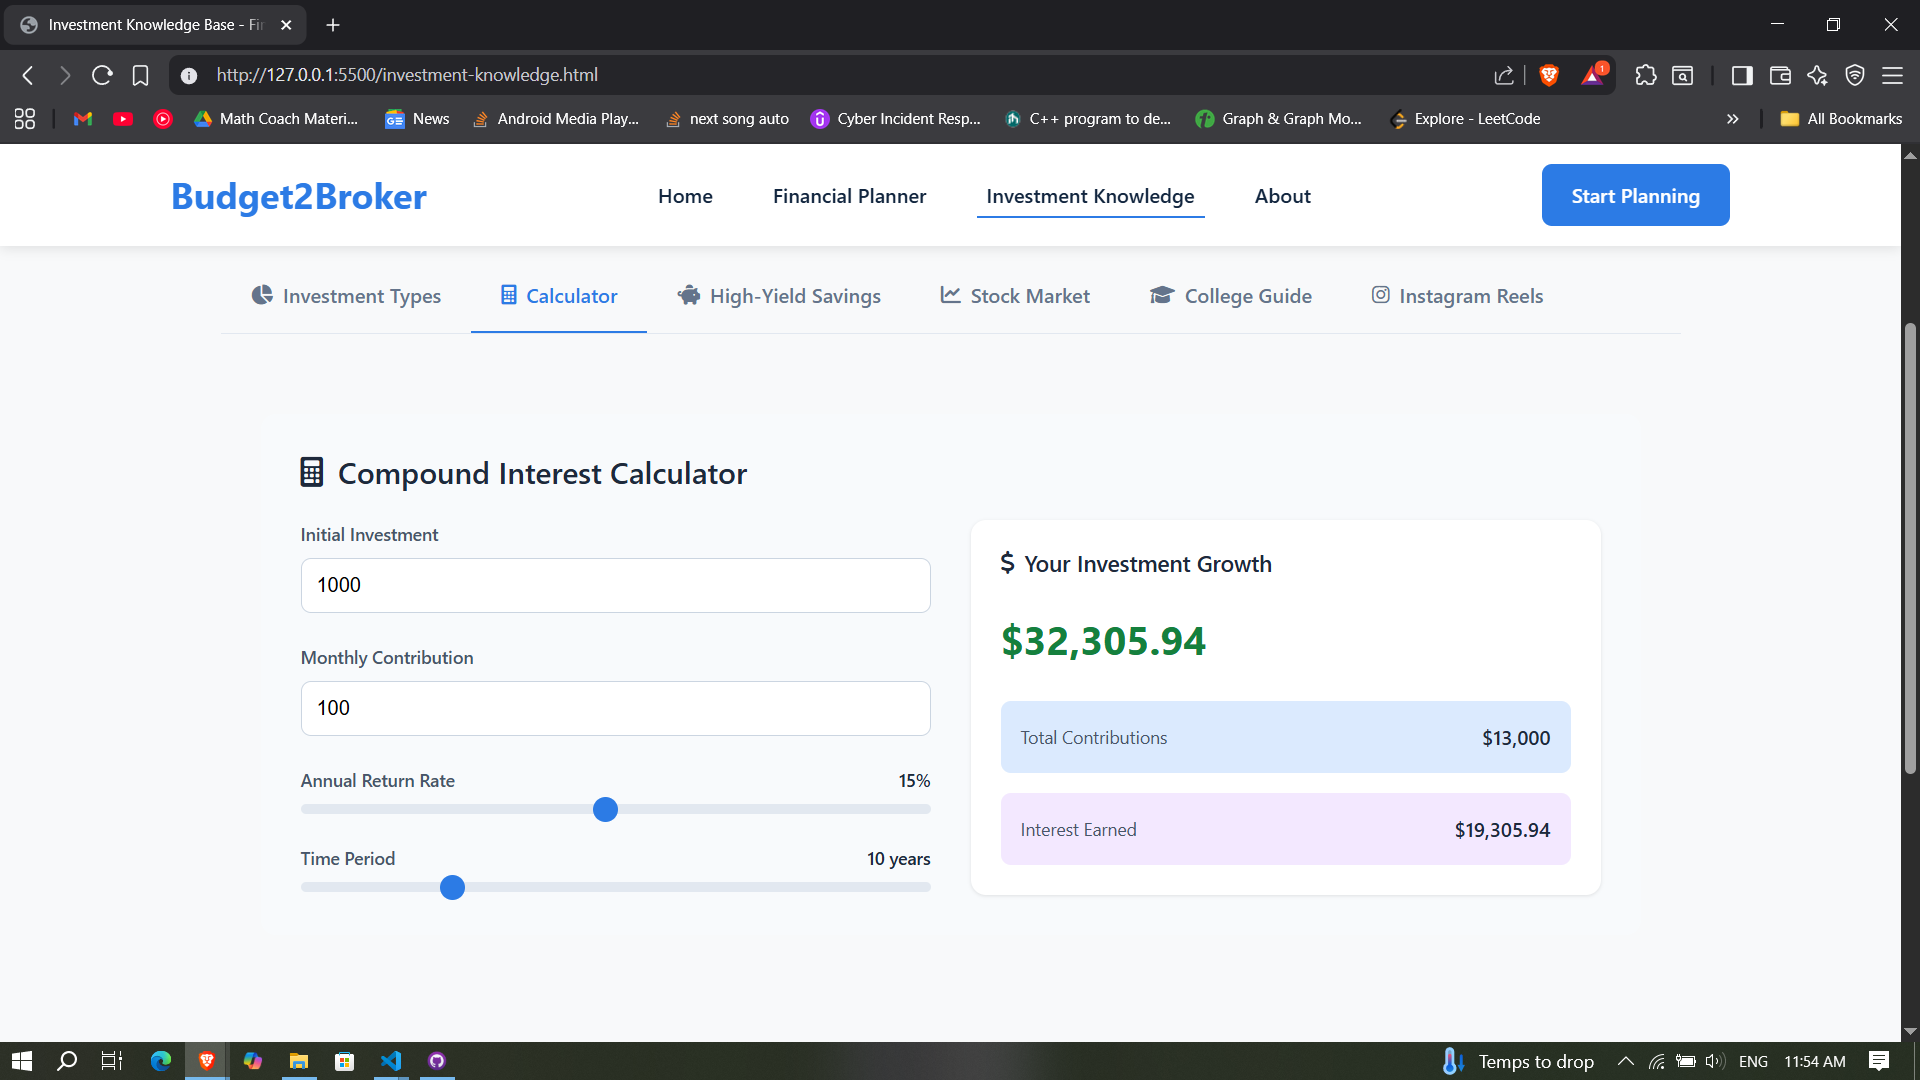Screen dimensions: 1920x1080
Task: Open the Leo AI sparkle icon
Action: 1817,75
